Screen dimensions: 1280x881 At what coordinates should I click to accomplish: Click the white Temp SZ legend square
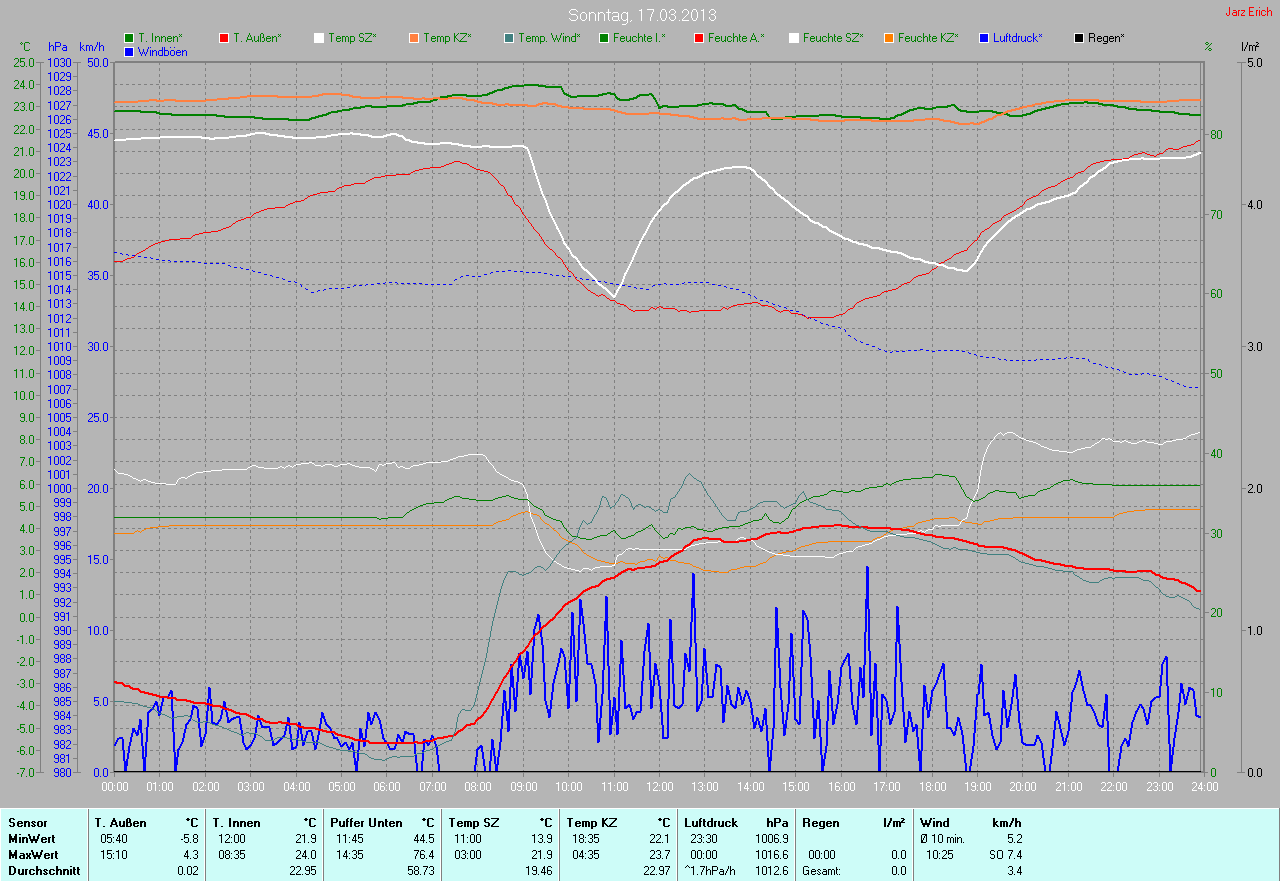(319, 38)
